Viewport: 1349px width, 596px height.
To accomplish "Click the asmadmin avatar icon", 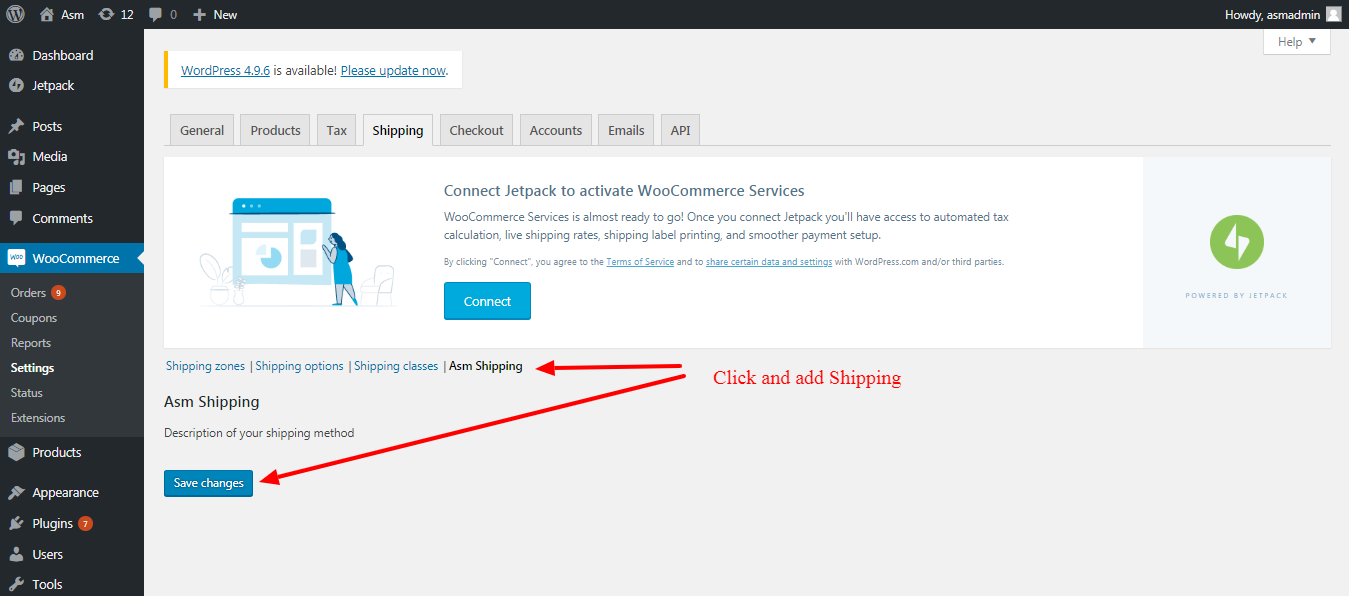I will [x=1333, y=14].
